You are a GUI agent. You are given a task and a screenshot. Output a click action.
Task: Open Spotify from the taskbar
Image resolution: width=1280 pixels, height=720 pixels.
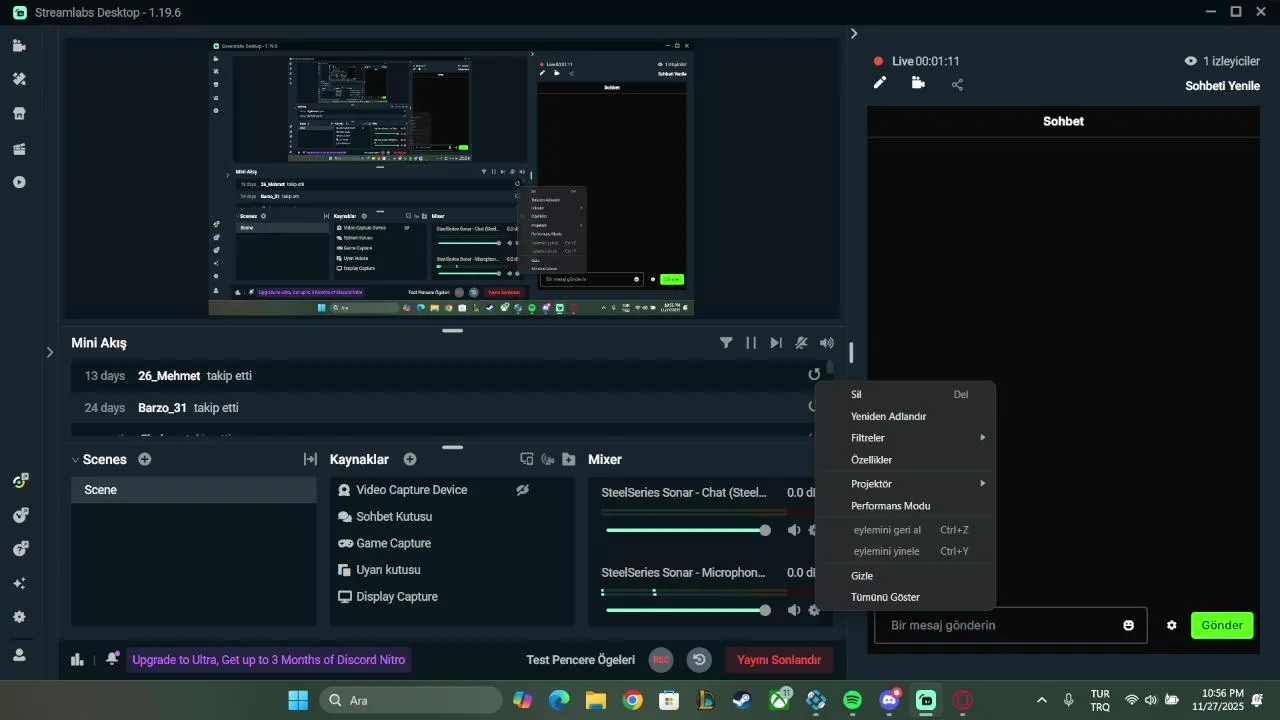[852, 700]
